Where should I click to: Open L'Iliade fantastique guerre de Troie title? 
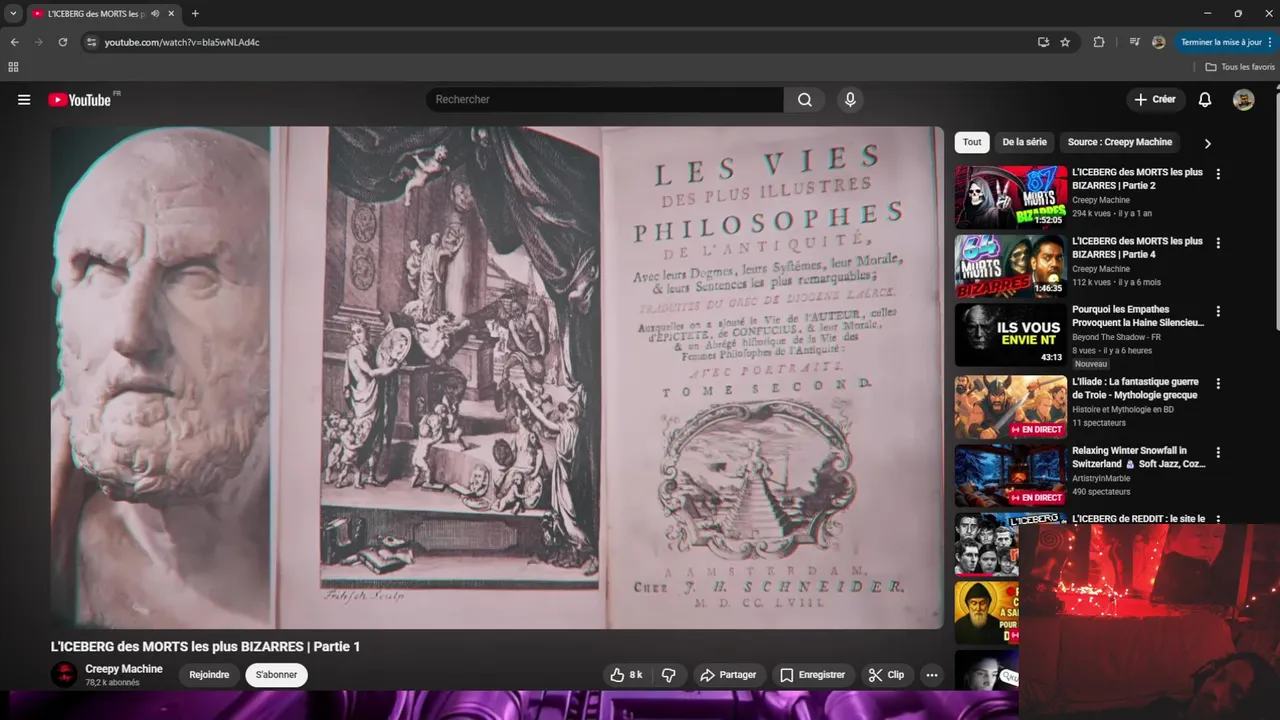tap(1135, 388)
